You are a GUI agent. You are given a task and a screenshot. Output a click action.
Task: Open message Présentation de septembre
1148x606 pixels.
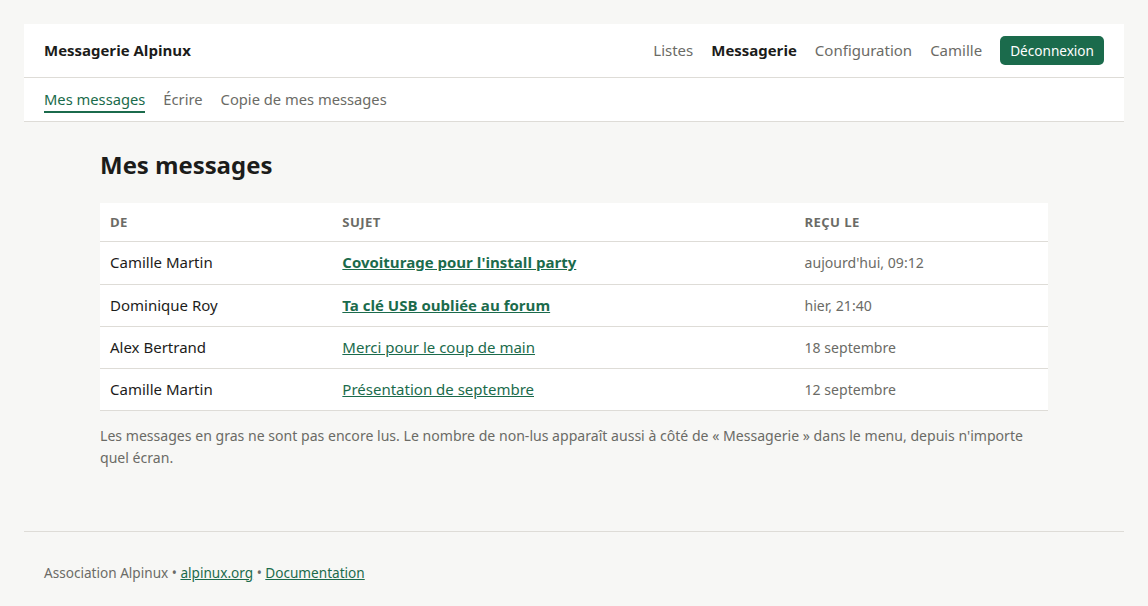(x=438, y=389)
